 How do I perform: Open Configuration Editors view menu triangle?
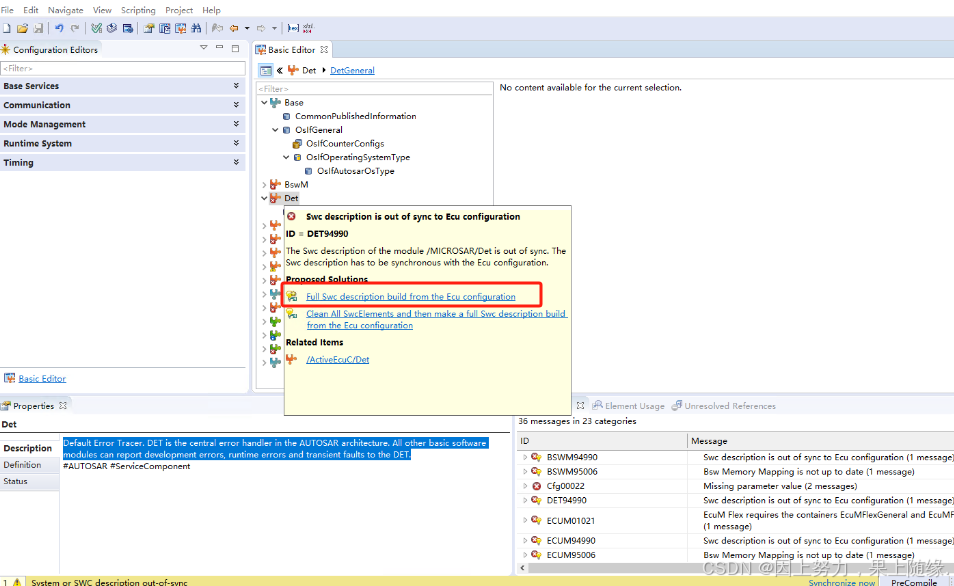(x=204, y=47)
